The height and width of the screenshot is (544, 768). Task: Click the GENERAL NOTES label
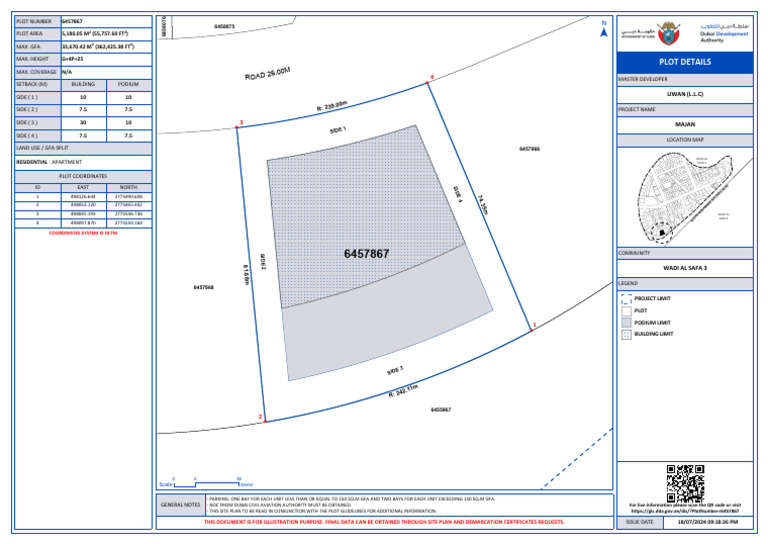[x=181, y=505]
